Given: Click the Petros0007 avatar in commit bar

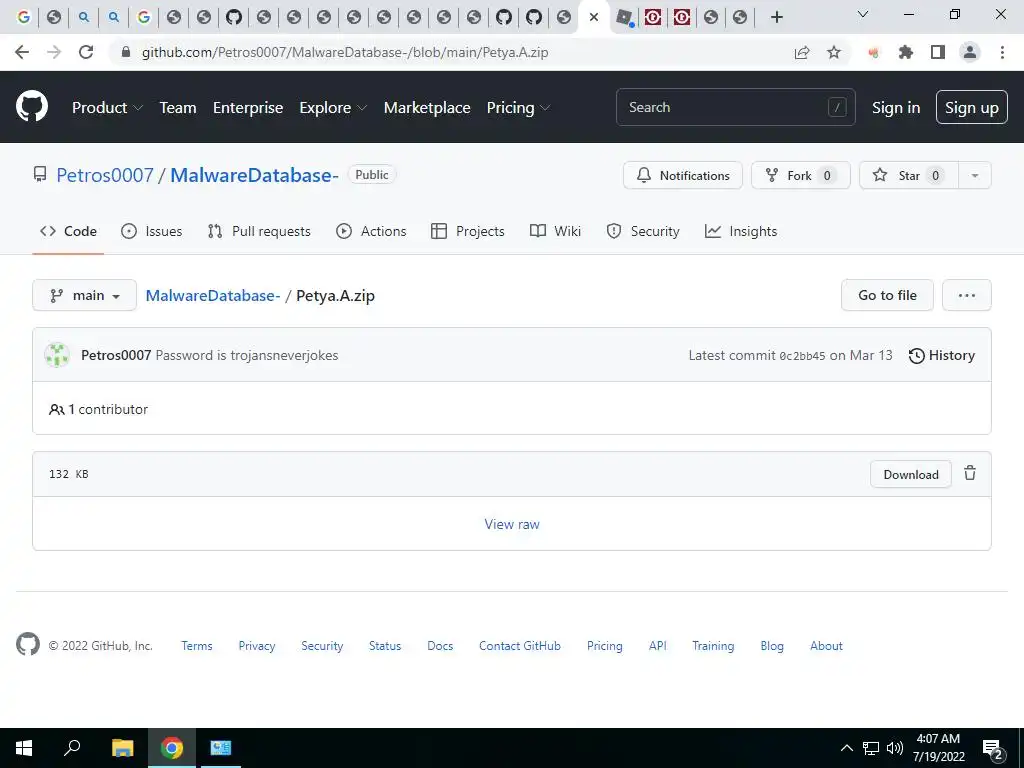Looking at the screenshot, I should 57,355.
